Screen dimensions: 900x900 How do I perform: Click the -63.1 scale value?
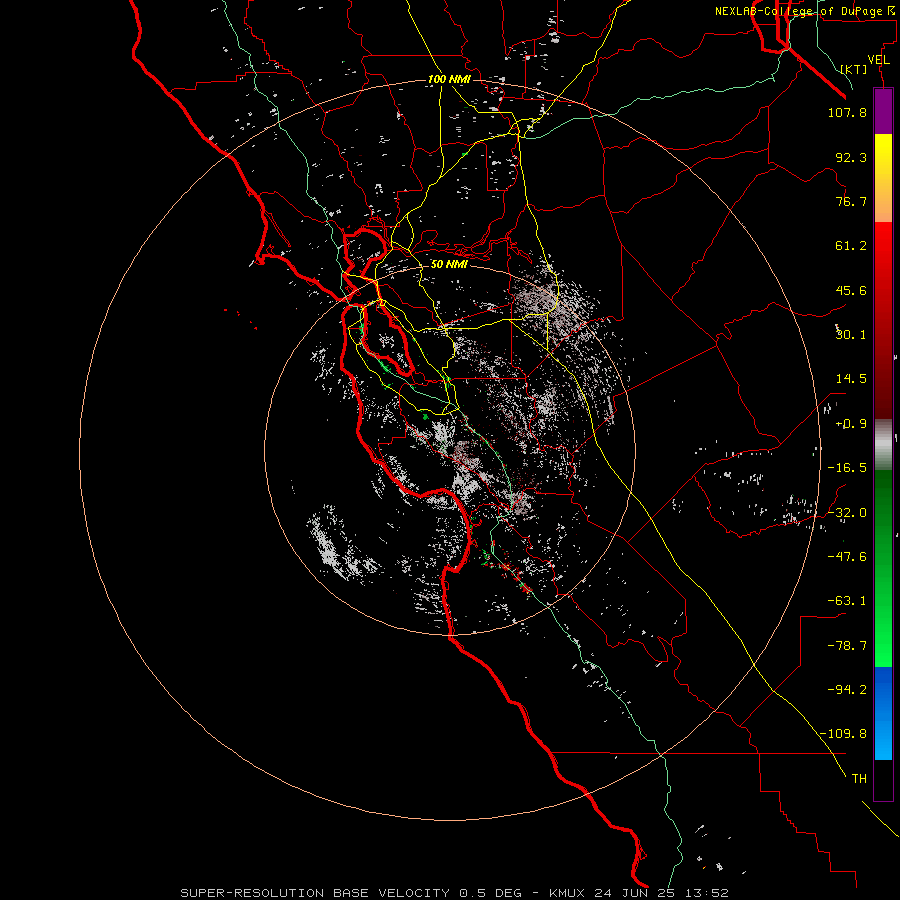[x=847, y=601]
